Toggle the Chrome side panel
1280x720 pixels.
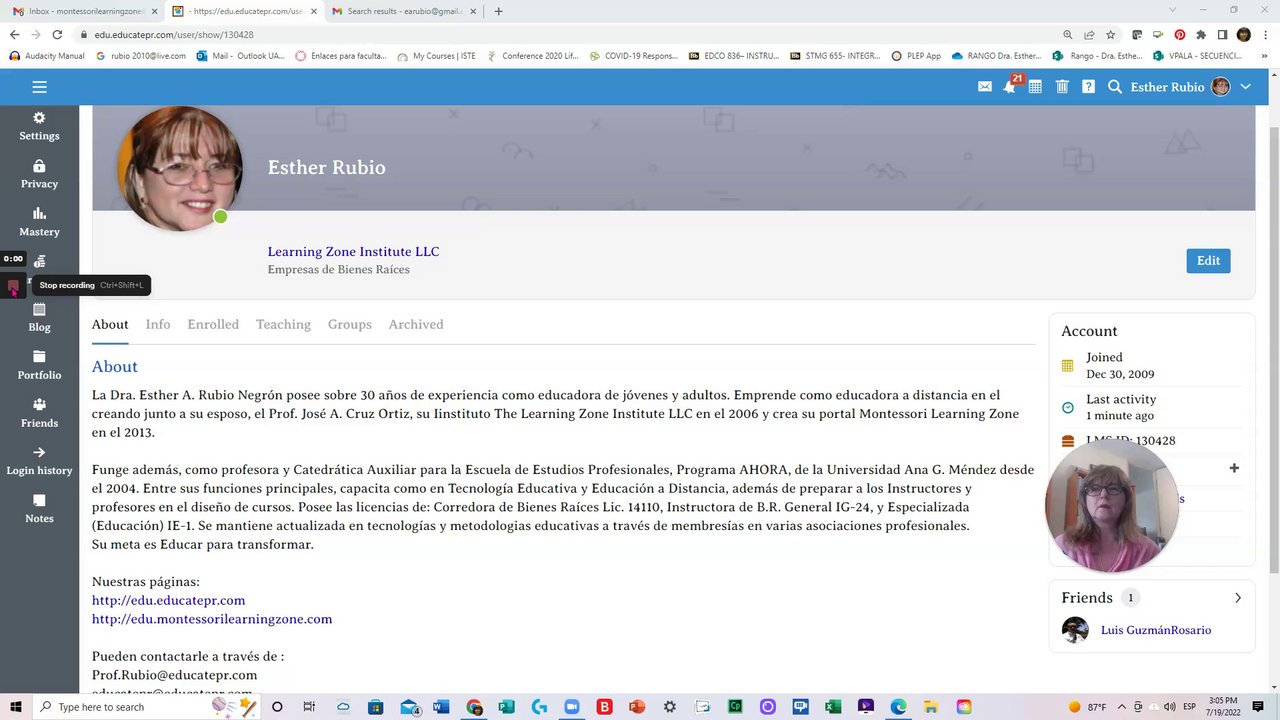click(x=1222, y=34)
